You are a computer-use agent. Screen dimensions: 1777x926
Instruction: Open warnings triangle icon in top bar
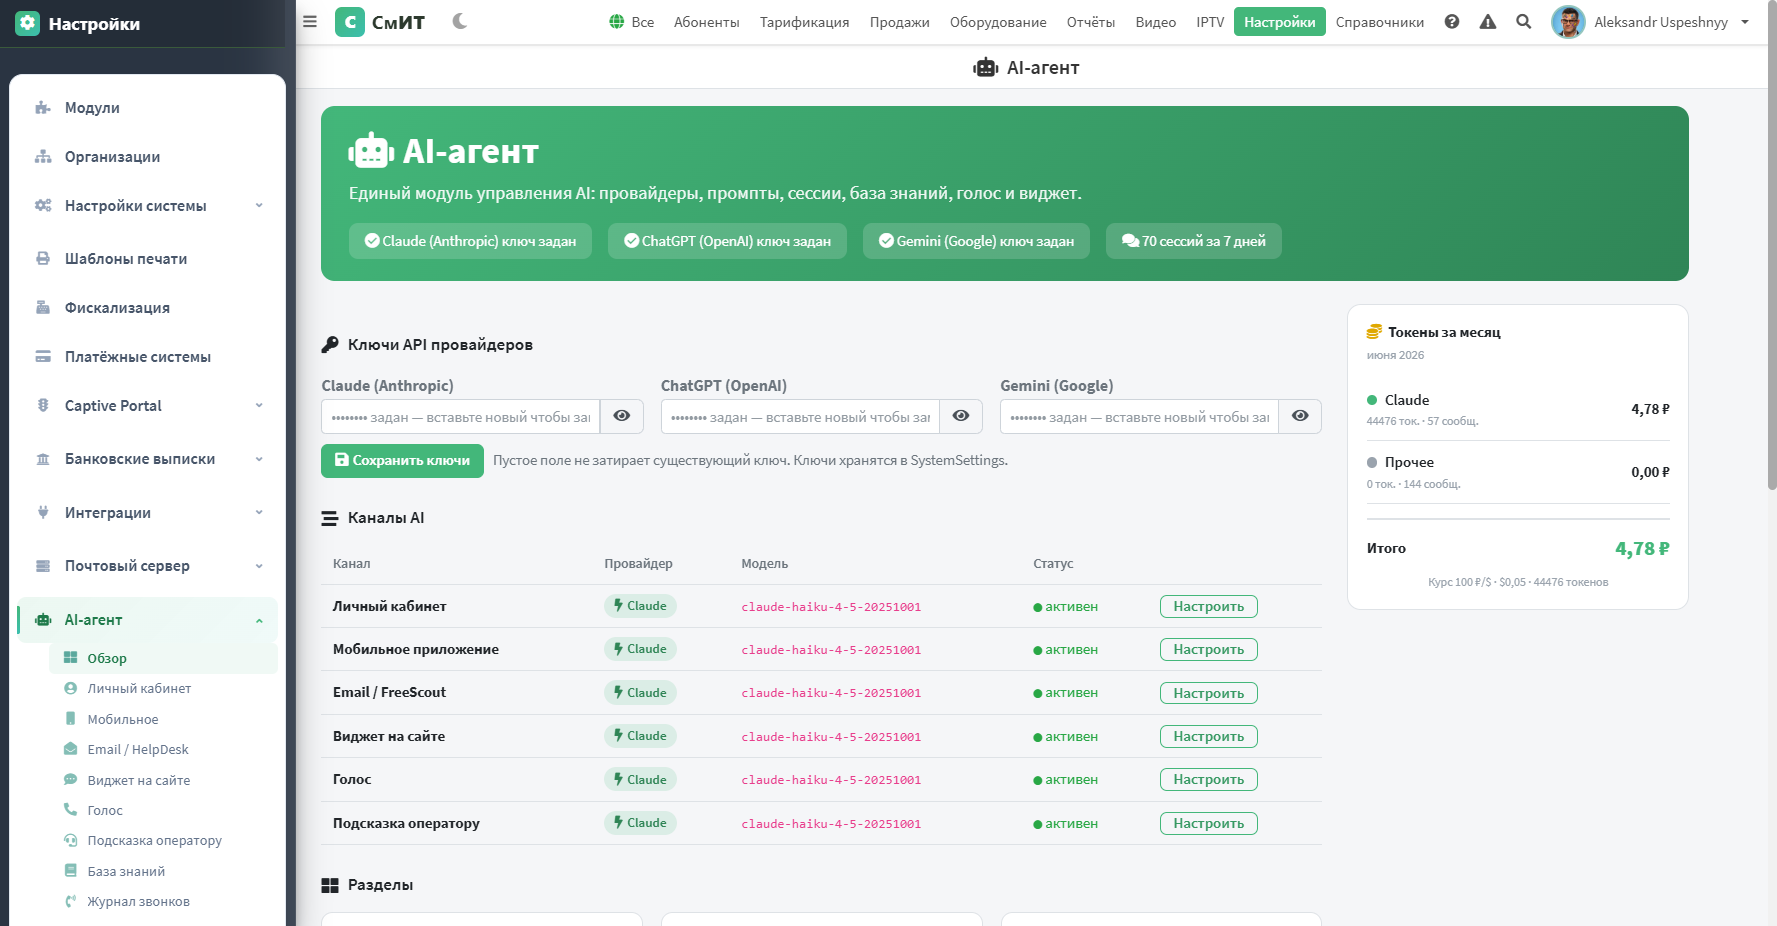[x=1488, y=22]
